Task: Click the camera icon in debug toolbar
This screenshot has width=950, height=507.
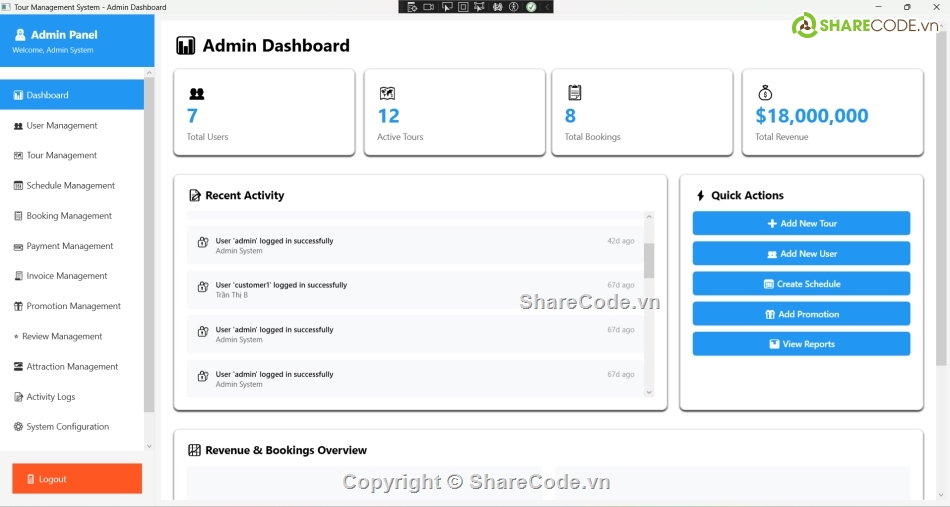Action: [429, 7]
